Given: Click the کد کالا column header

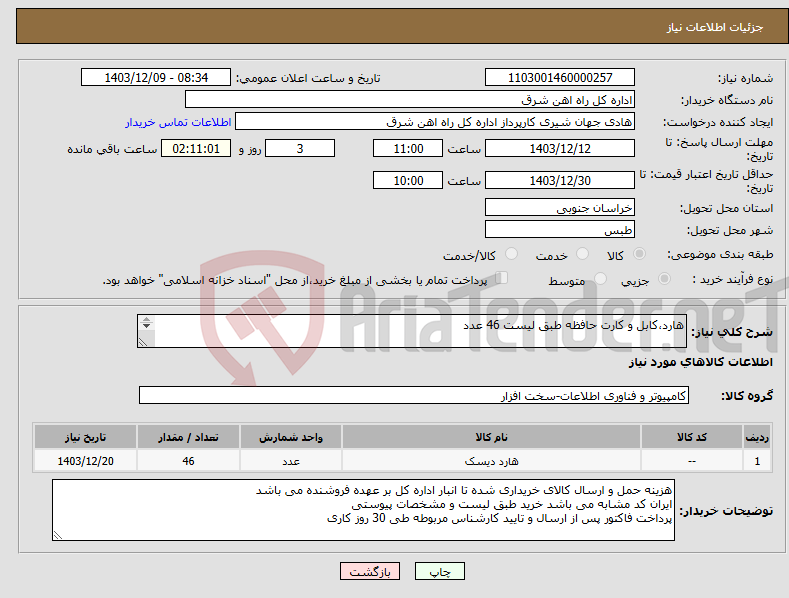Looking at the screenshot, I should (692, 437).
